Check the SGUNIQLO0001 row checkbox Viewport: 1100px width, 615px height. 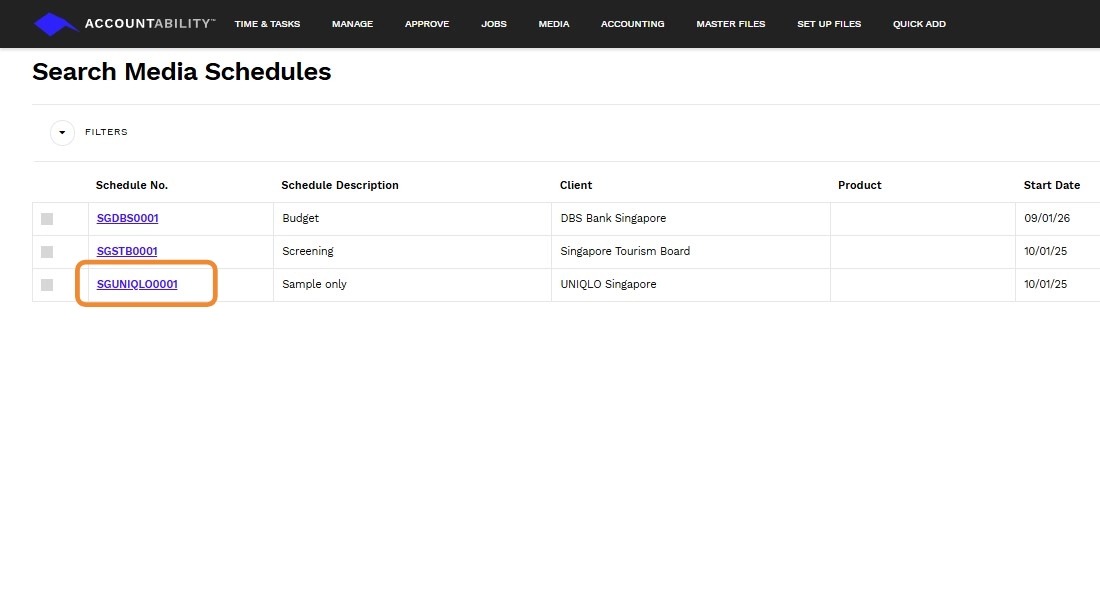47,285
